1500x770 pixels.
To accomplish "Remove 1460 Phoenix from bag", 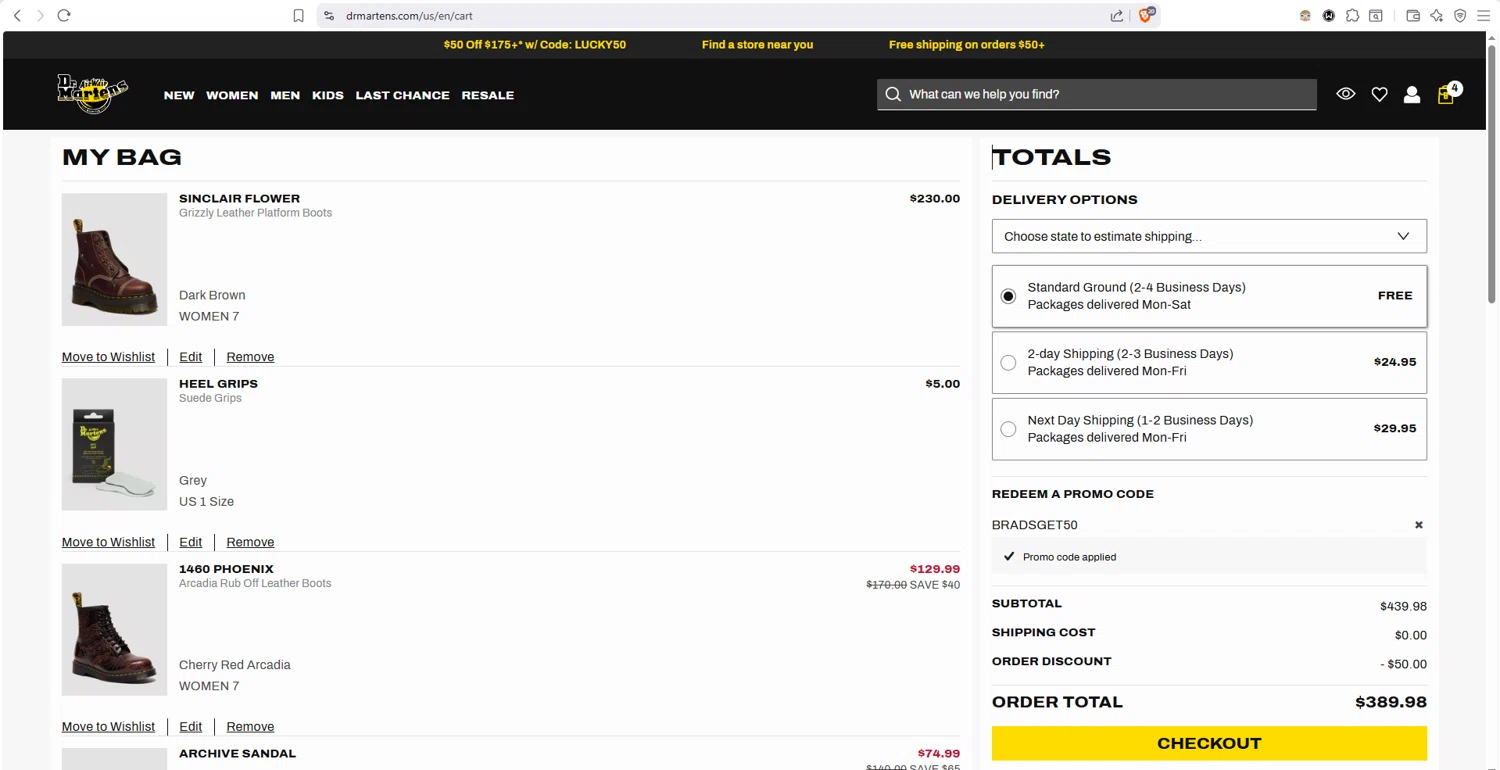I will tap(250, 727).
